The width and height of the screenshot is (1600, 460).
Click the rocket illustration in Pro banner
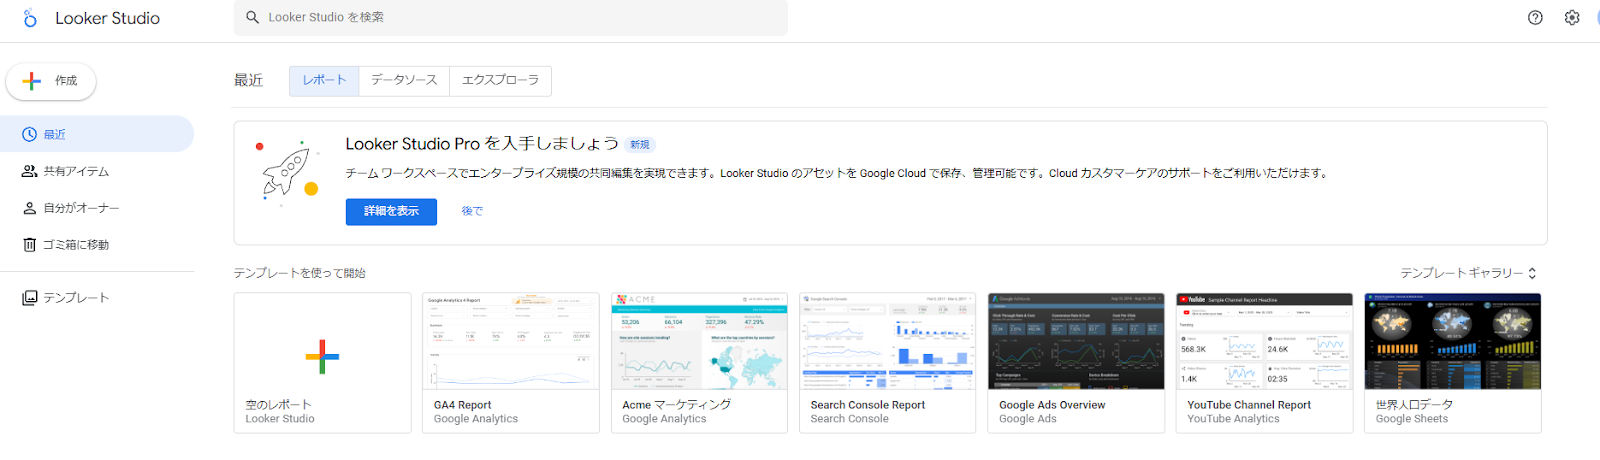[287, 172]
